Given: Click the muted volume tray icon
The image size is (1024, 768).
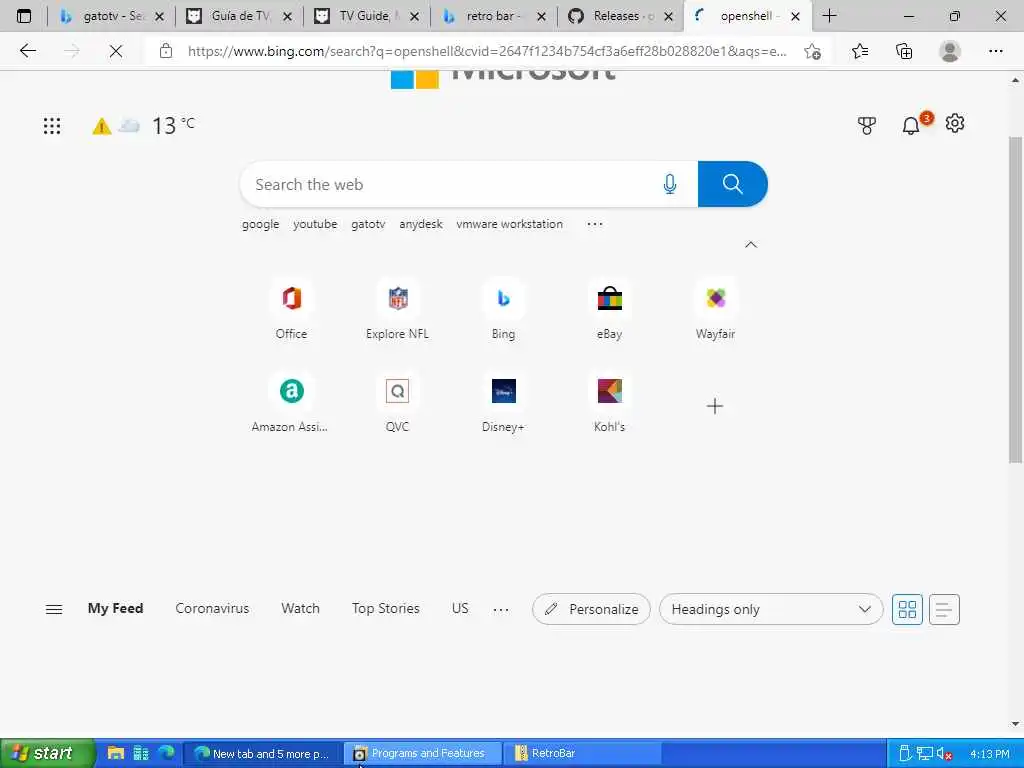Looking at the screenshot, I should pyautogui.click(x=944, y=754).
